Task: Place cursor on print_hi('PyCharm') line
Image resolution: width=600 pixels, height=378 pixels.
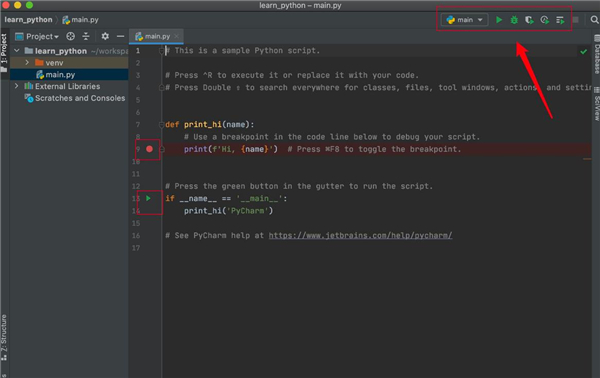Action: (228, 211)
